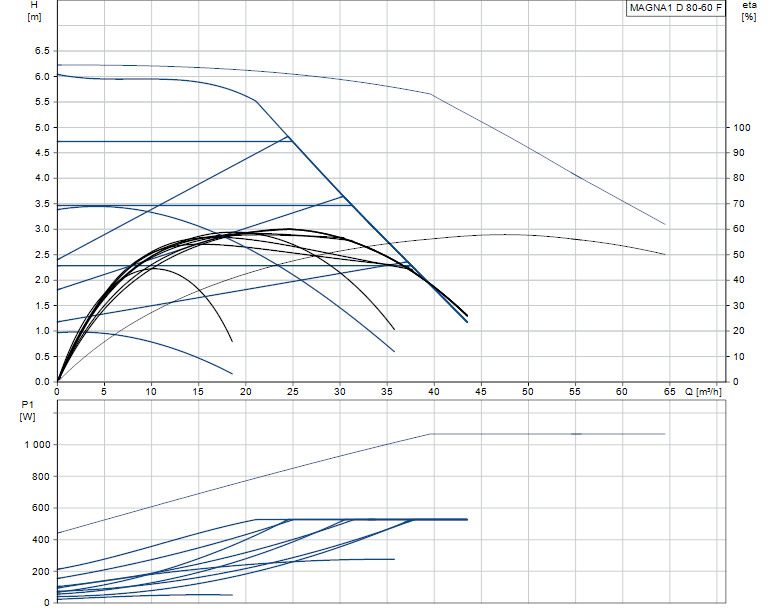
Task: Click the 2.0 value on the H axis
Action: [42, 280]
